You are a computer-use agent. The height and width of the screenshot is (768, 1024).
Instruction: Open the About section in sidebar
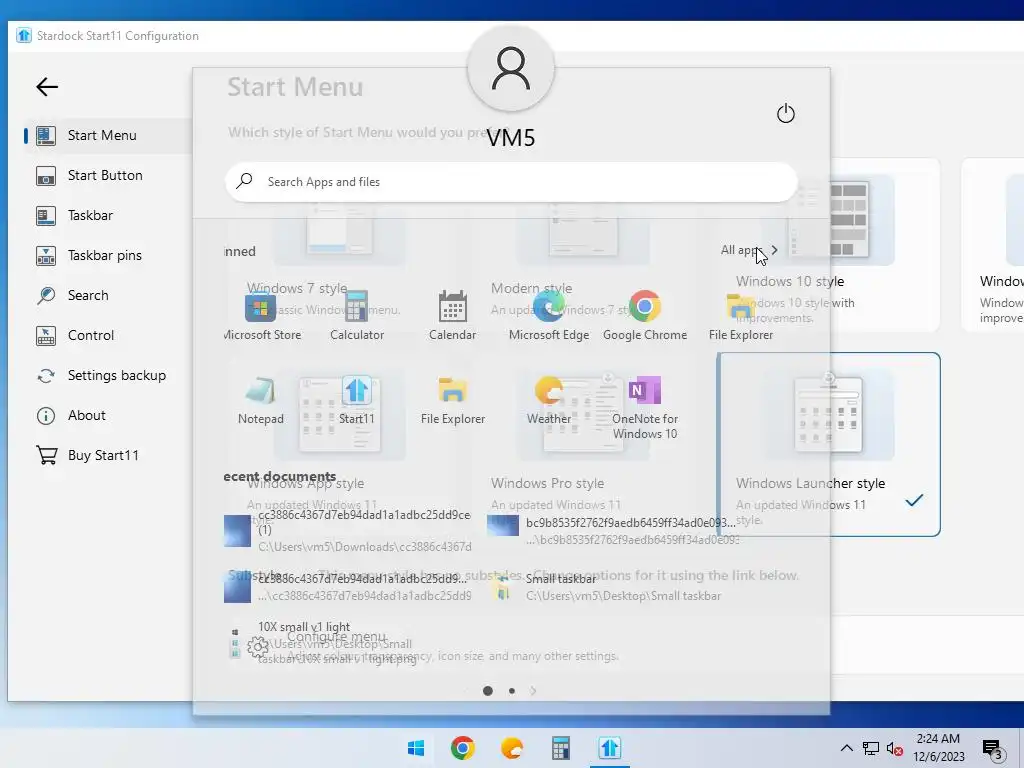[x=86, y=415]
